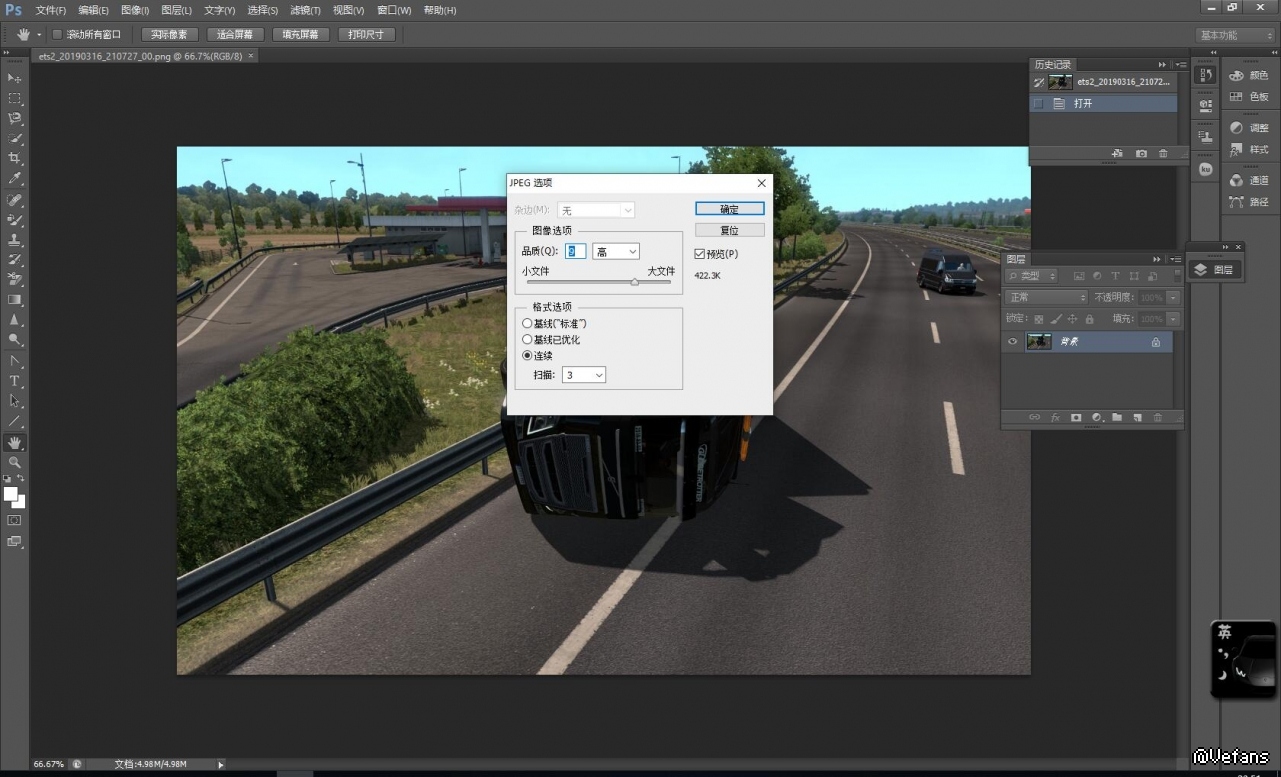Click the JPEG quality file size slider
Viewport: 1281px width, 777px height.
pyautogui.click(x=599, y=282)
